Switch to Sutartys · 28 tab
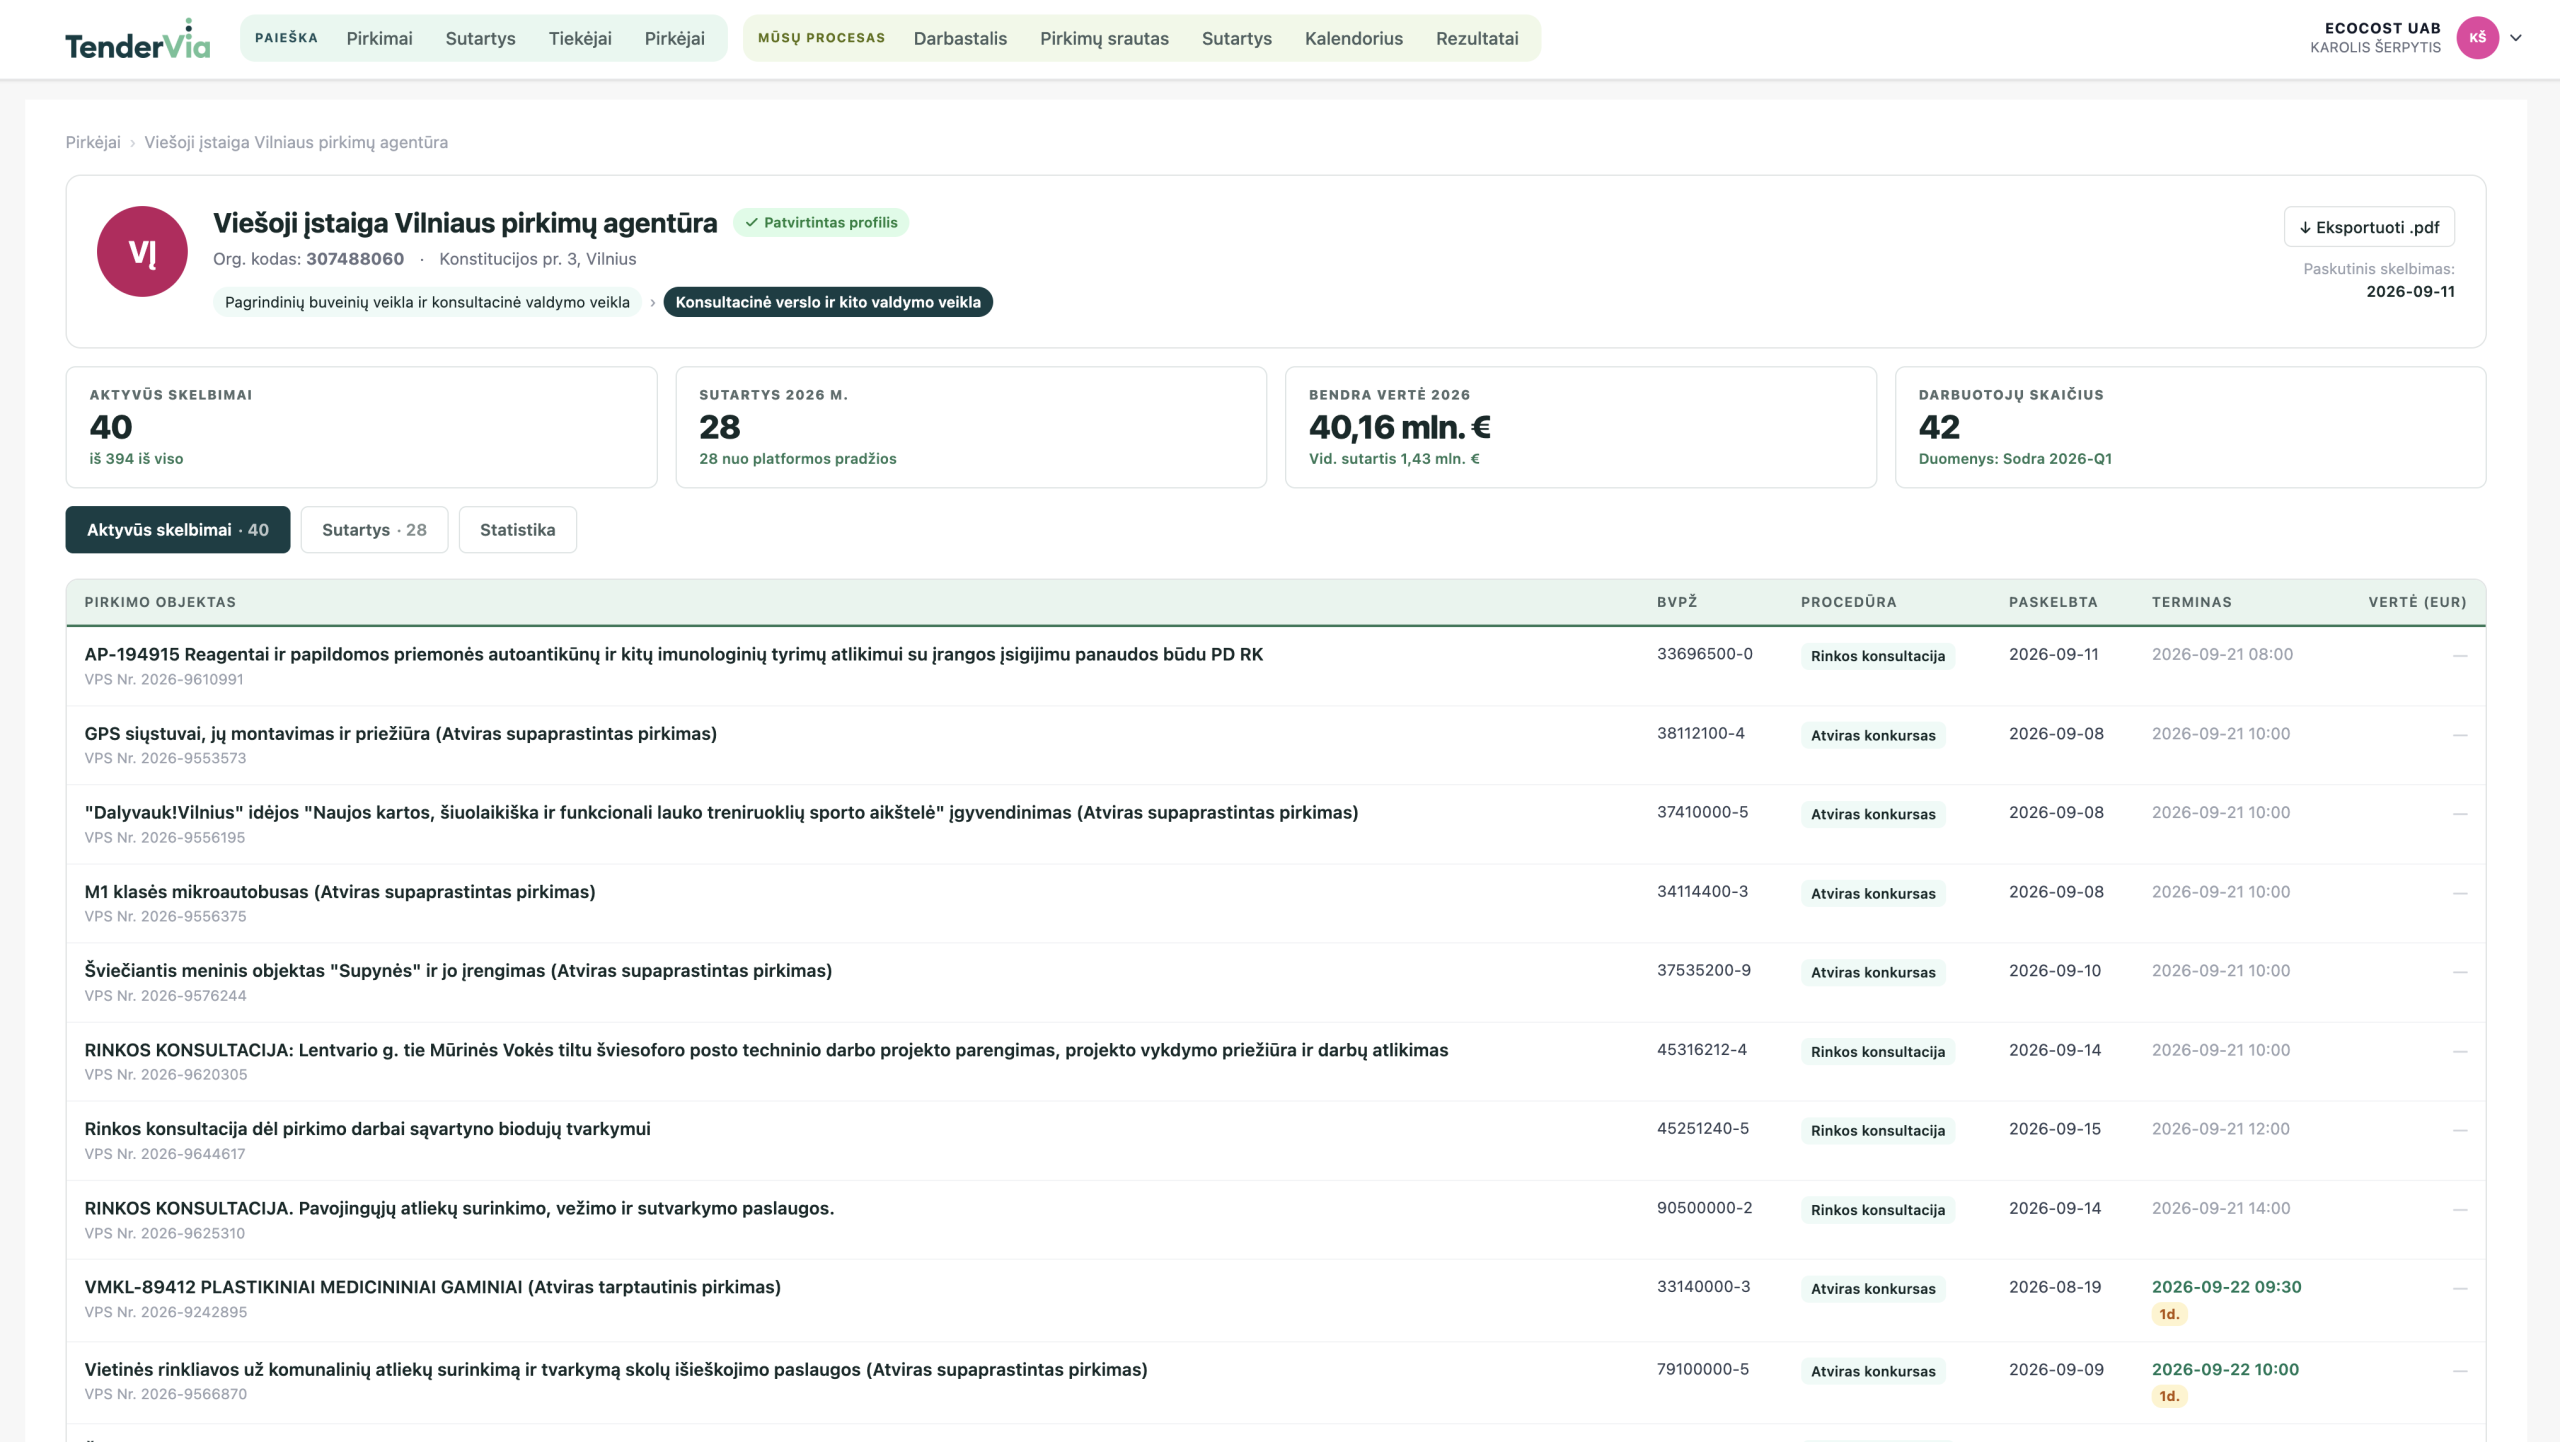 (374, 530)
